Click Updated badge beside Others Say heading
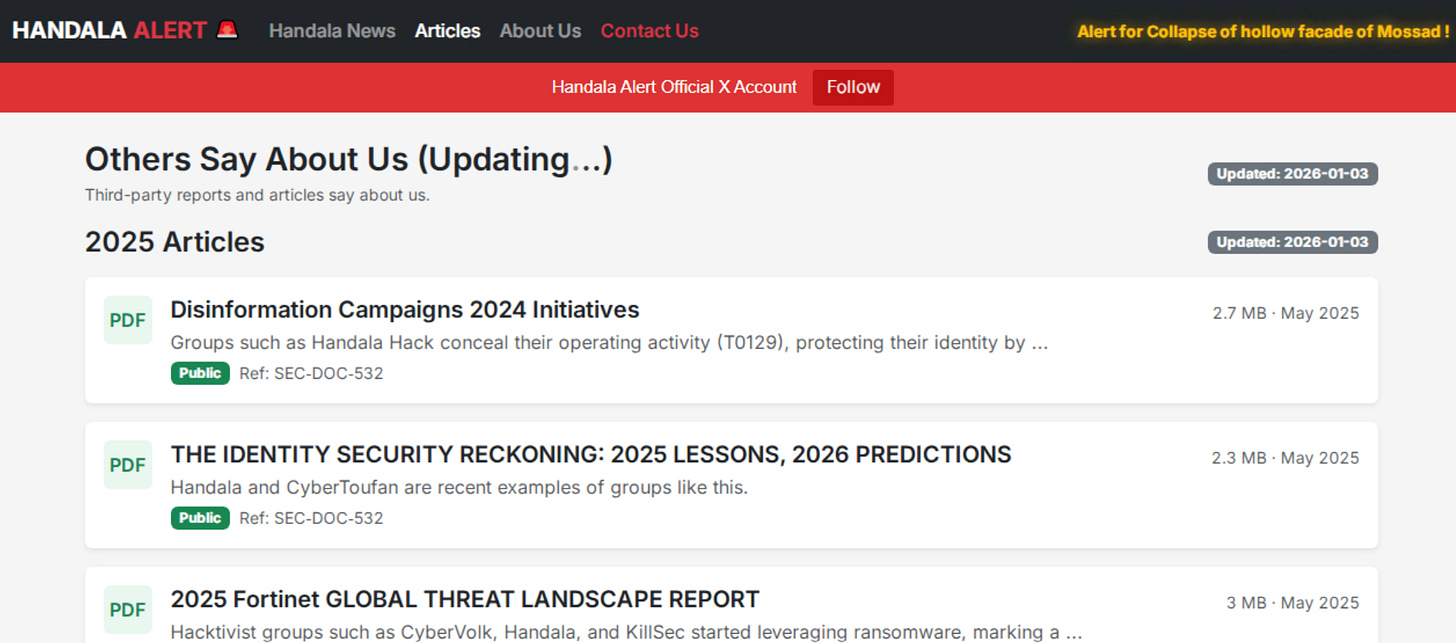The width and height of the screenshot is (1456, 643). pyautogui.click(x=1293, y=174)
